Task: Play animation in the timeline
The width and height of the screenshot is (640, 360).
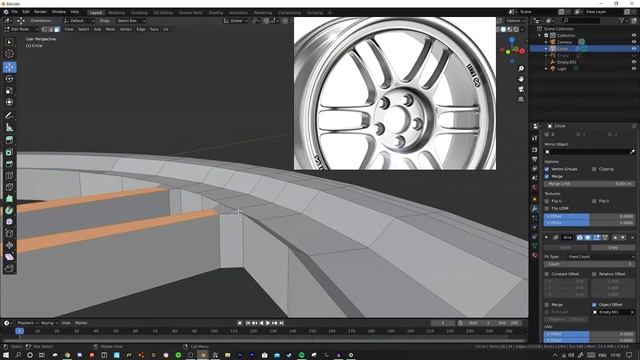Action: coord(268,323)
